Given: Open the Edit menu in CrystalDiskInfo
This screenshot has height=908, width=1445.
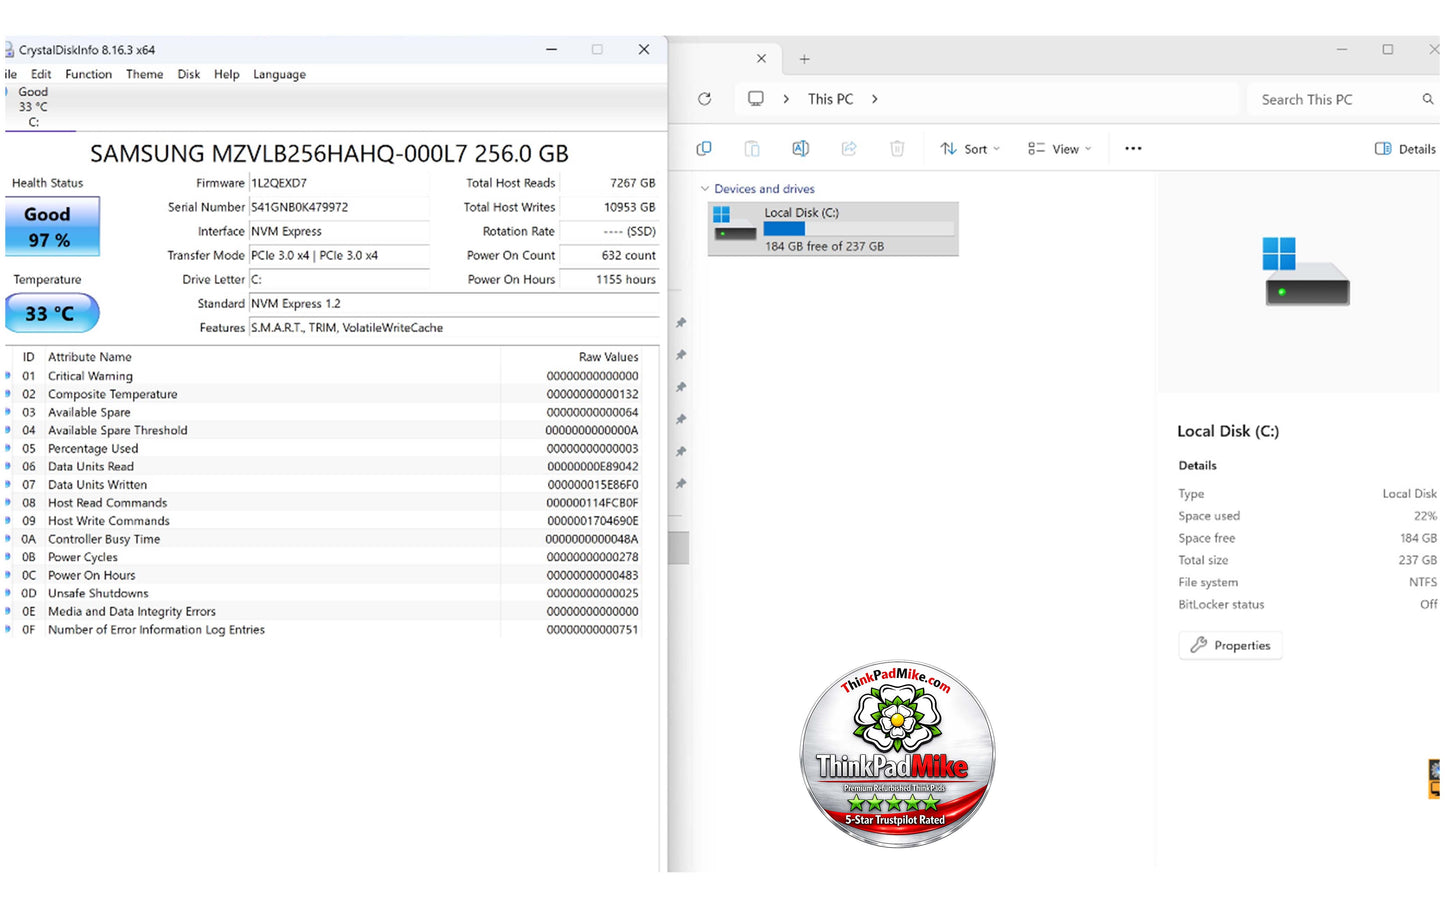Looking at the screenshot, I should 41,74.
